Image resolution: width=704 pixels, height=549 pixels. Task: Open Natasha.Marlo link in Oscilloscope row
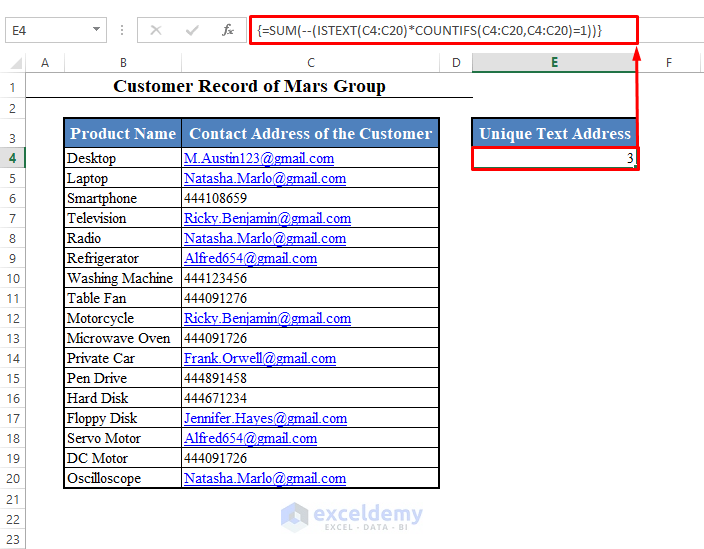(x=265, y=478)
